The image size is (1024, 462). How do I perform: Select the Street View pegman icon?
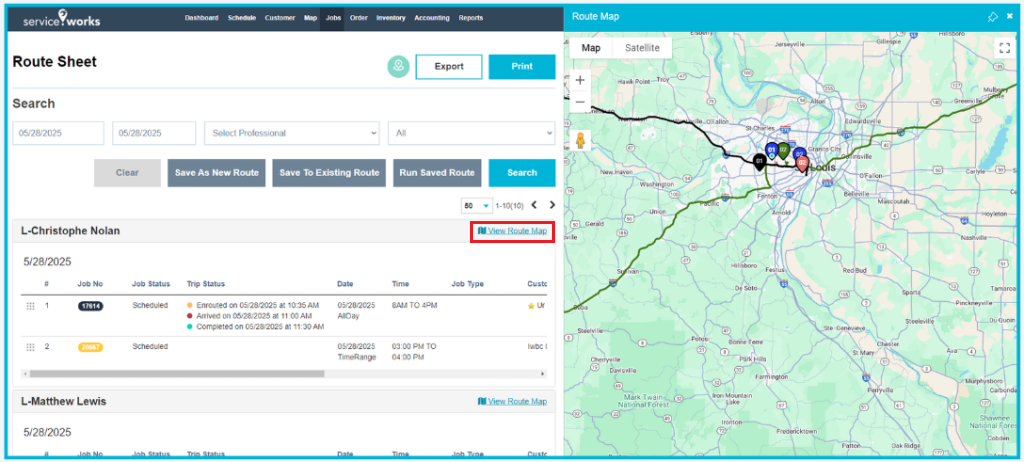tap(580, 140)
